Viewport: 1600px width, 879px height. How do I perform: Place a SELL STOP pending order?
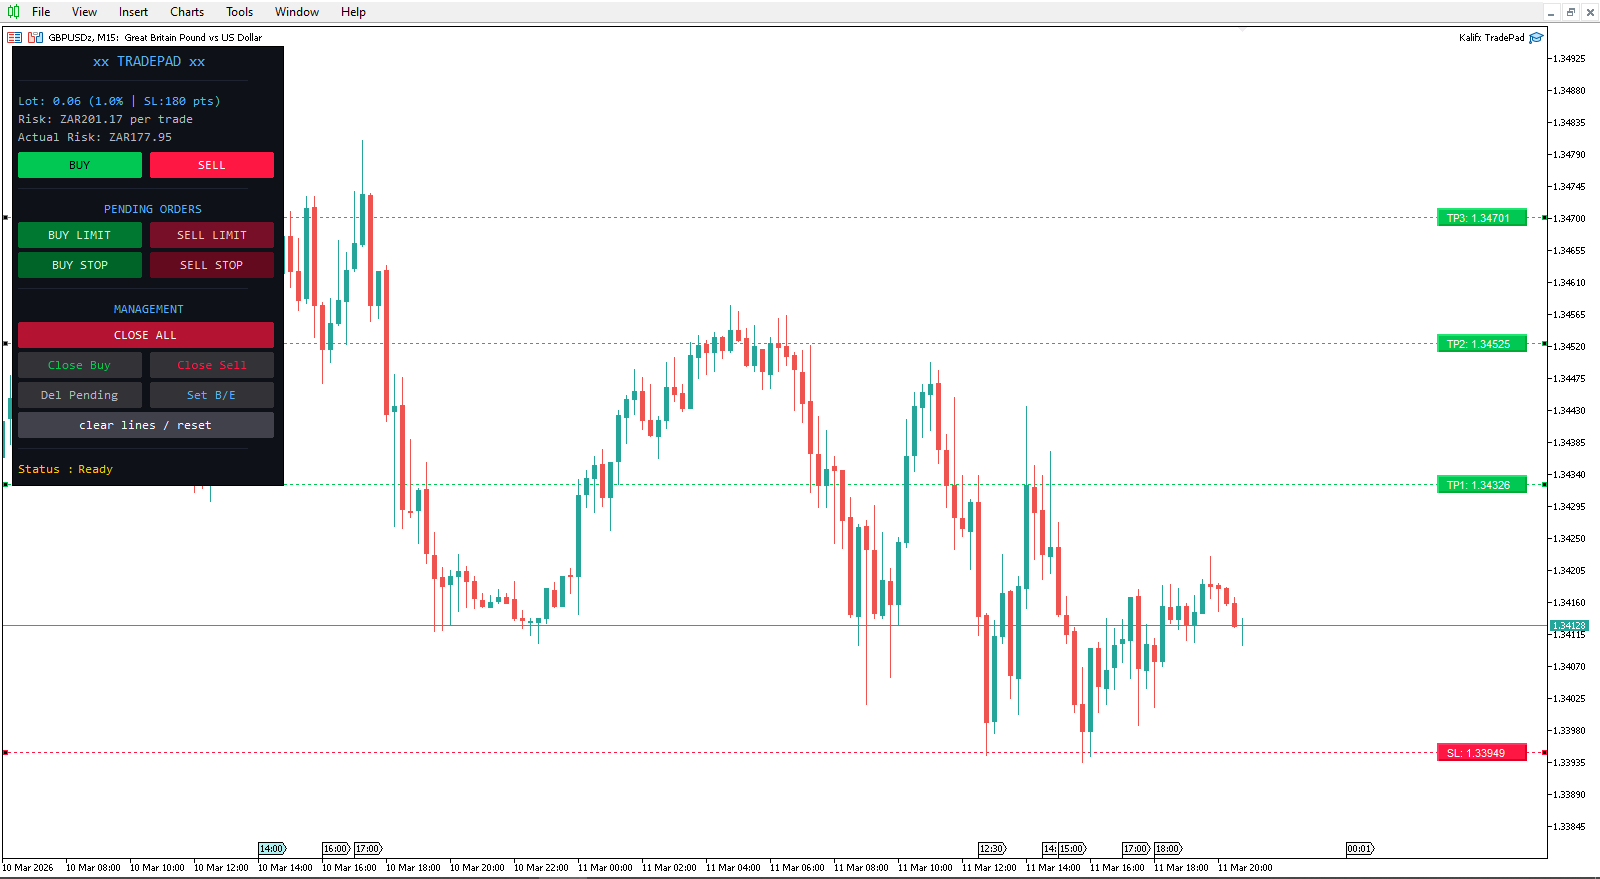point(211,265)
